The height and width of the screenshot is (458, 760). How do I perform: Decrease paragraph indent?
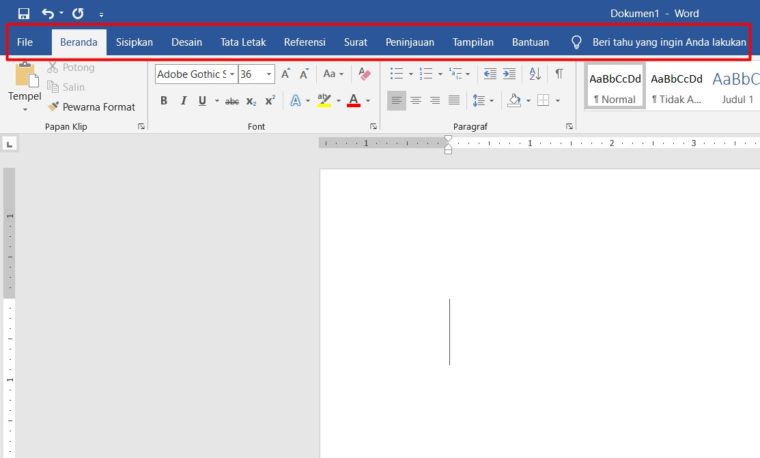490,74
